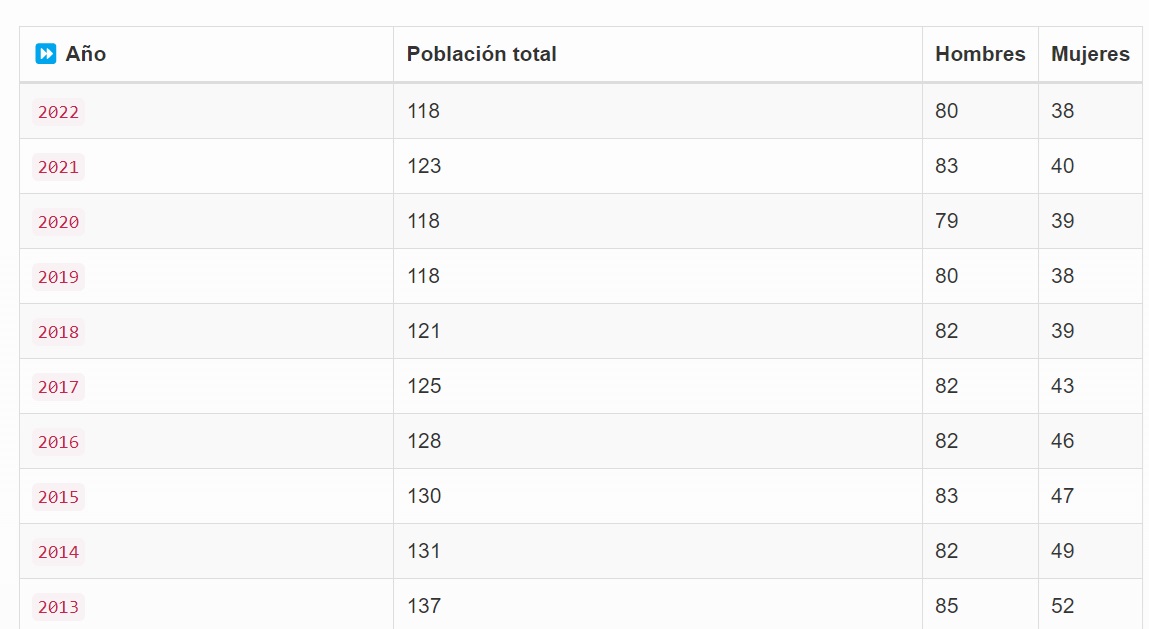1149x629 pixels.
Task: Select the Población total column header
Action: 481,54
